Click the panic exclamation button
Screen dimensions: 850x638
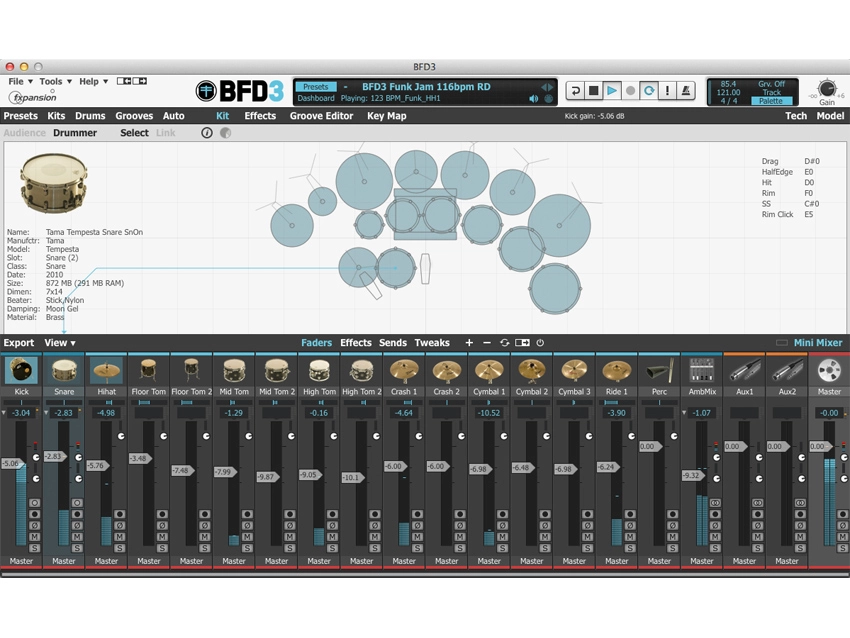667,91
